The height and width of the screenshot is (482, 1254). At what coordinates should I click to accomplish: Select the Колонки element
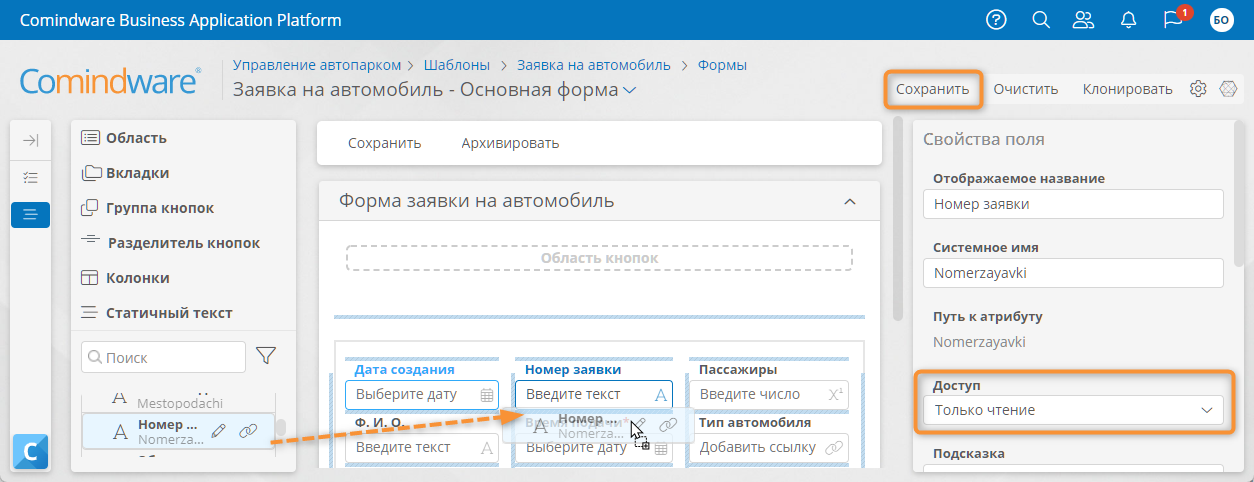[125, 278]
